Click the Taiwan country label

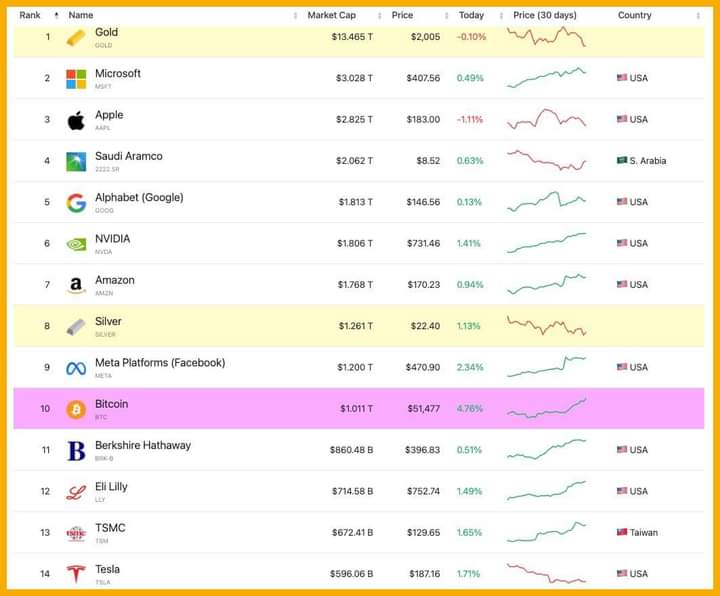(643, 533)
